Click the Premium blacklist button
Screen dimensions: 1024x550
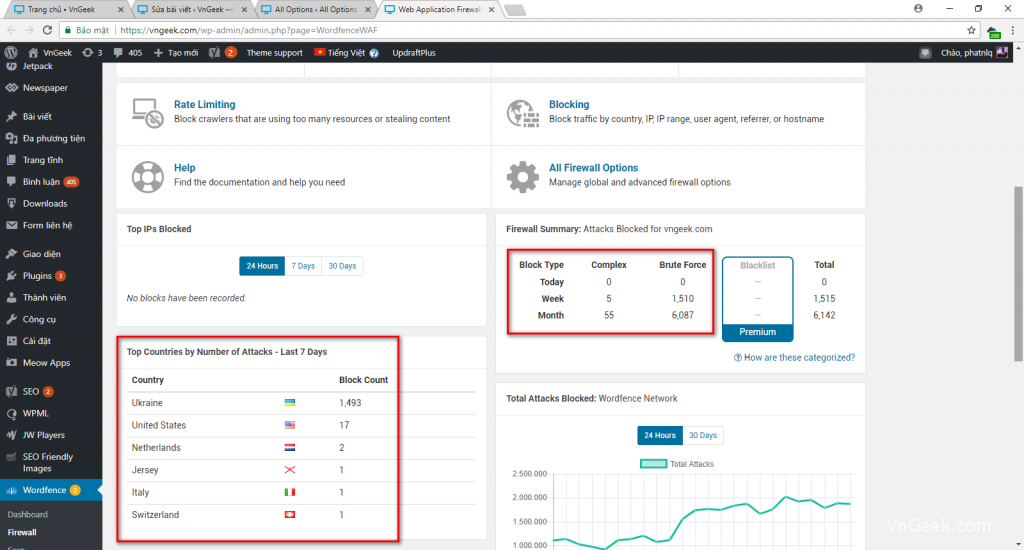(758, 332)
